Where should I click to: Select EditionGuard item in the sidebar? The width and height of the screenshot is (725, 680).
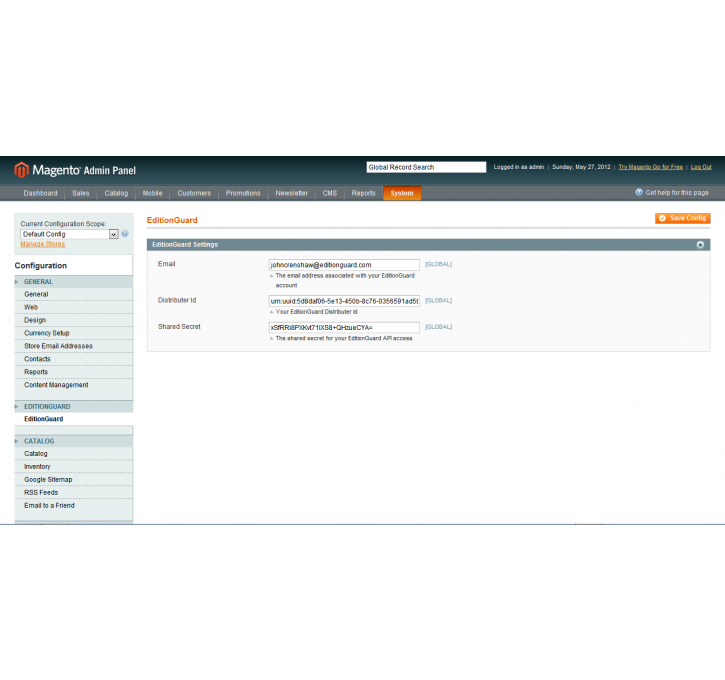(x=74, y=419)
